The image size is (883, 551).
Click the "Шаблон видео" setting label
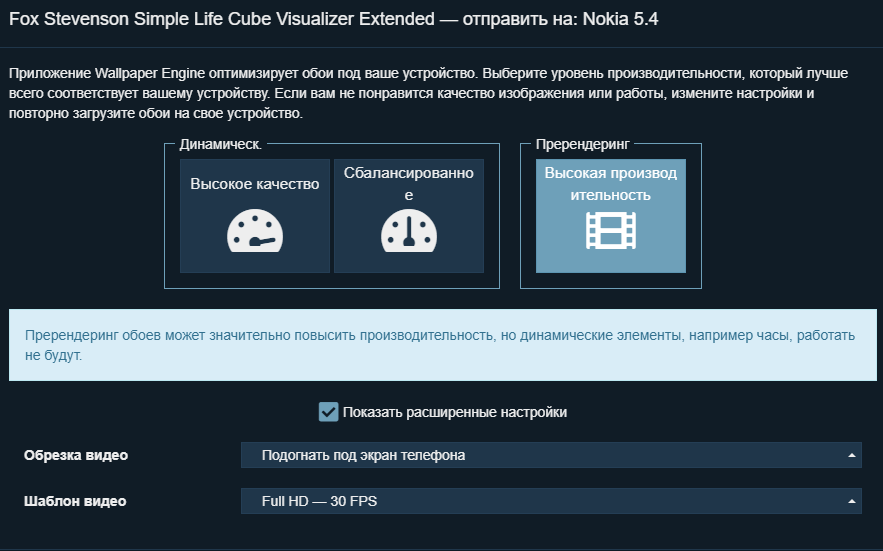(x=75, y=501)
